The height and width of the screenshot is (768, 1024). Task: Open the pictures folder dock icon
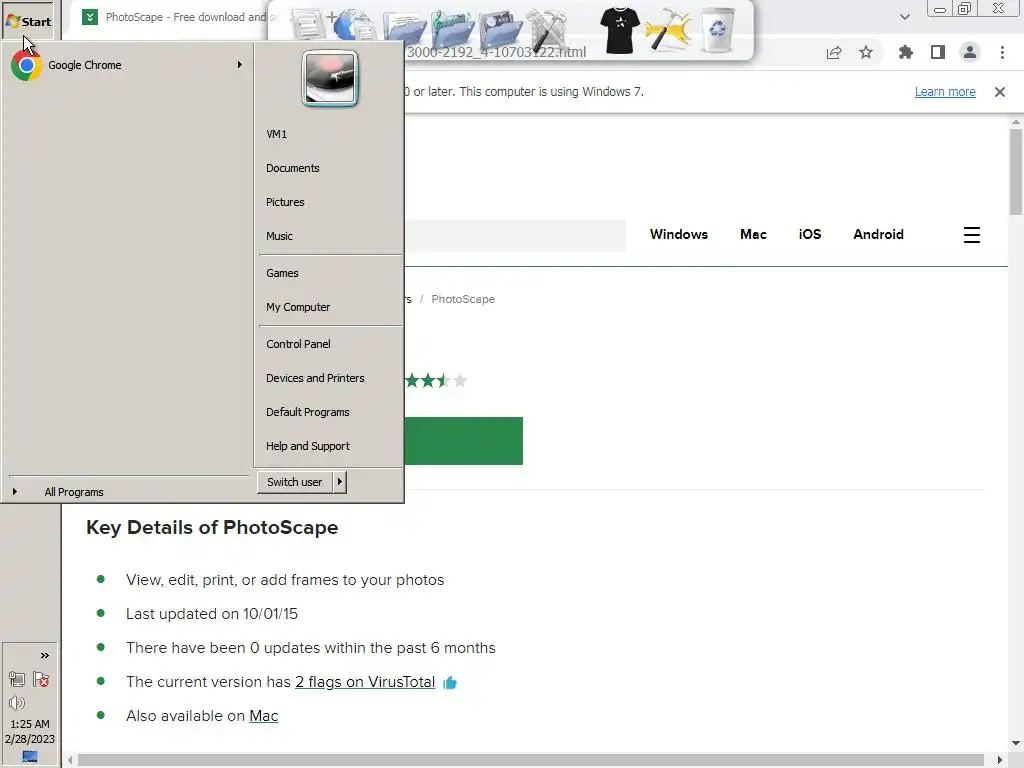click(x=500, y=30)
